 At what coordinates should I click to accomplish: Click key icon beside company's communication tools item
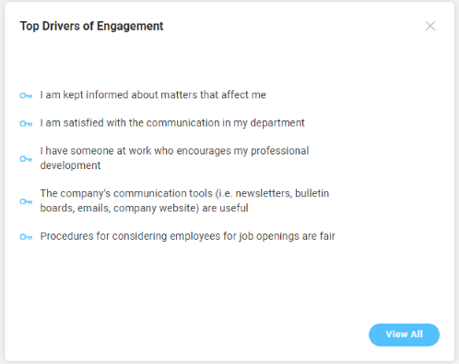26,202
